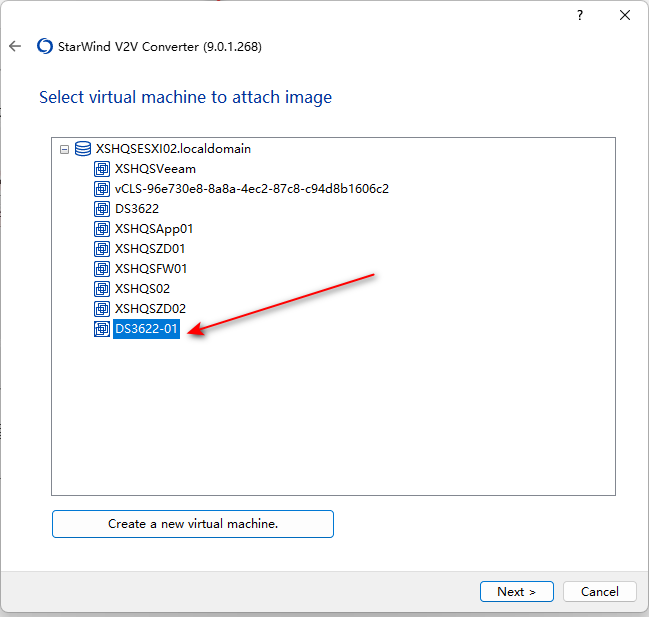Click the VM icon beside XSHQSApp01
649x617 pixels.
[x=102, y=228]
